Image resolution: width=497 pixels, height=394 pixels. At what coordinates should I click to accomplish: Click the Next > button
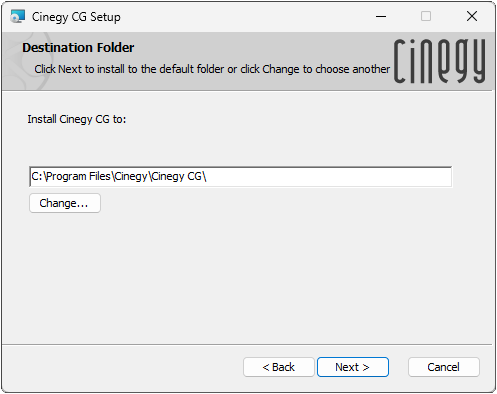[353, 367]
